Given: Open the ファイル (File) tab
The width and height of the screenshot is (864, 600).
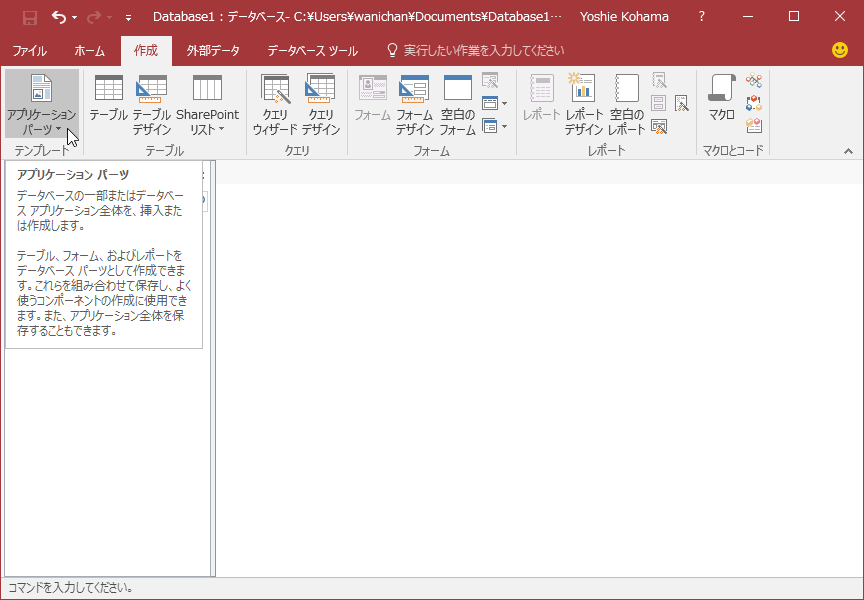Looking at the screenshot, I should pos(29,51).
